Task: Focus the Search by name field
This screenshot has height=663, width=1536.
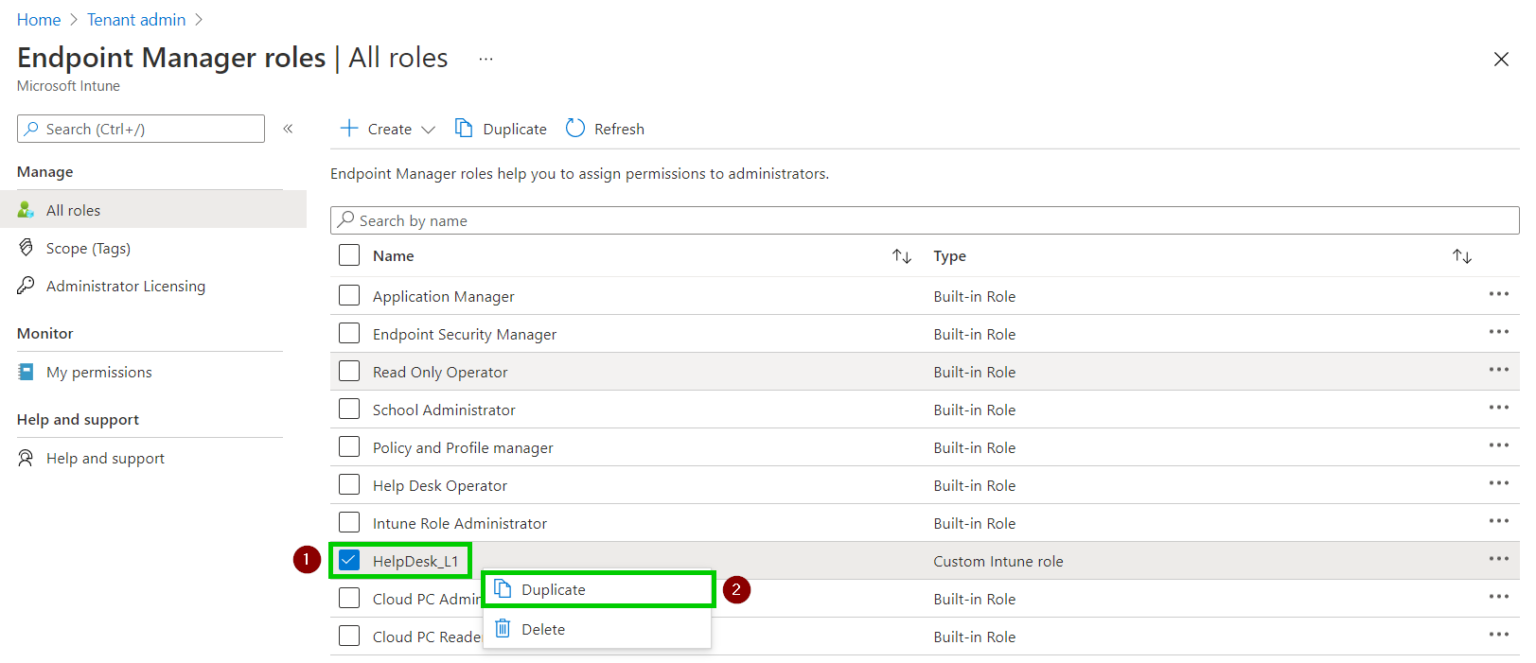Action: (925, 220)
